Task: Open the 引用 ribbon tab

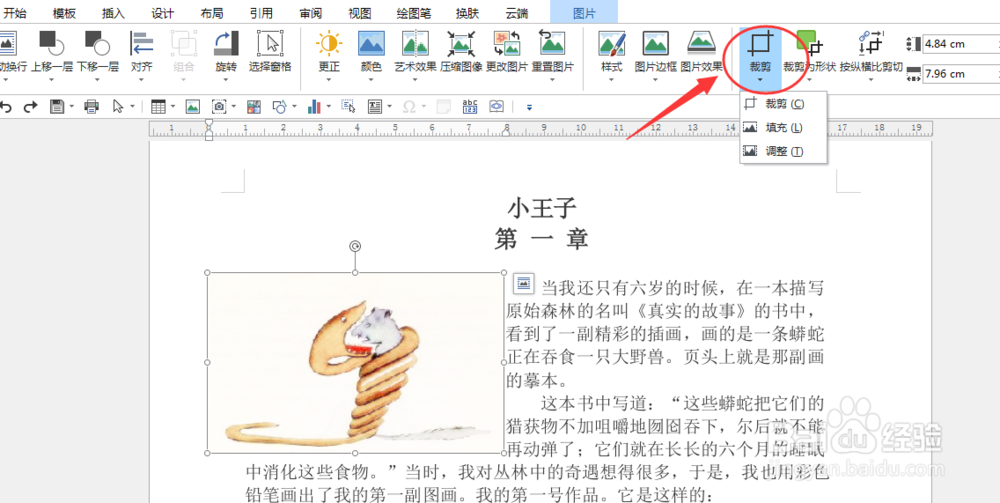Action: [261, 13]
